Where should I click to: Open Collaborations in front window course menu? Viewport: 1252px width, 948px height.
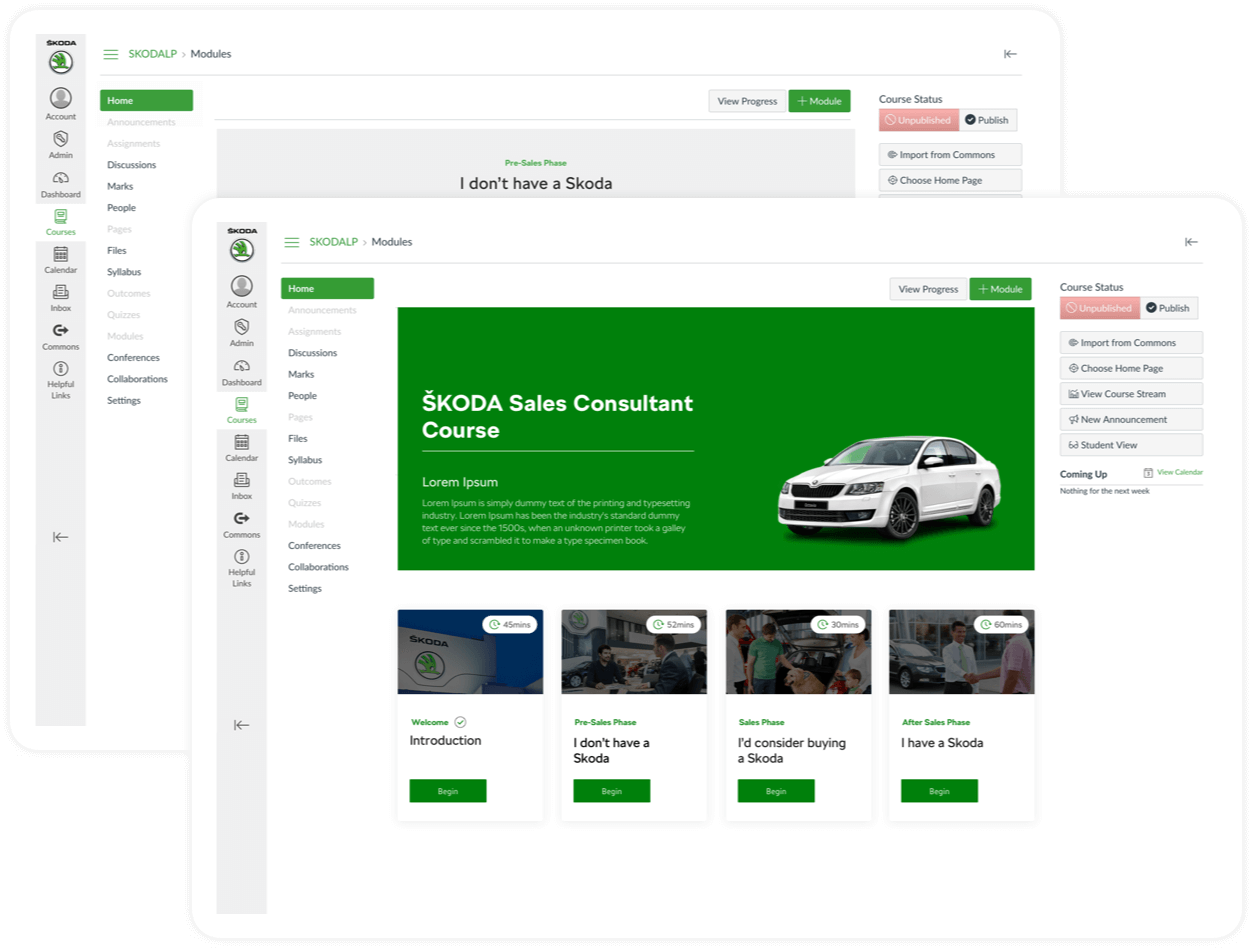(x=318, y=567)
